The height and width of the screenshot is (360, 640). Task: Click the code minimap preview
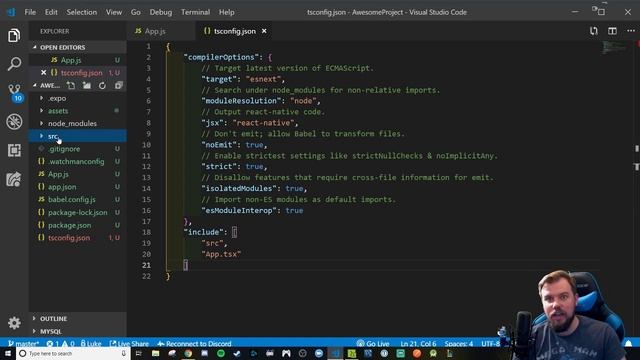pos(614,47)
